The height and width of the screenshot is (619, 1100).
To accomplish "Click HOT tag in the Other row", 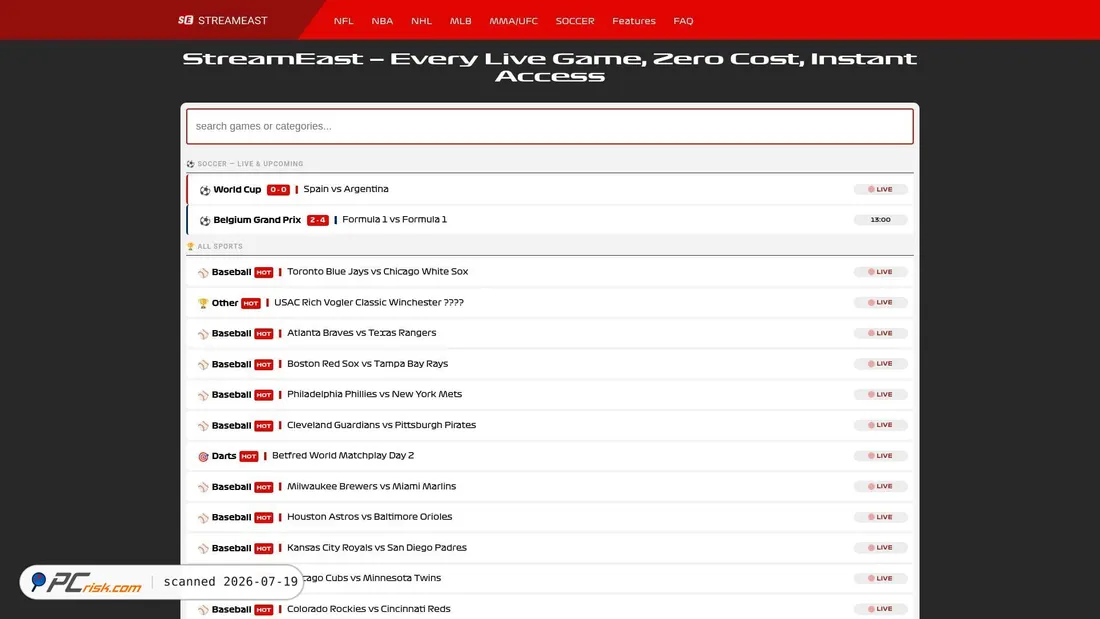I will [250, 303].
